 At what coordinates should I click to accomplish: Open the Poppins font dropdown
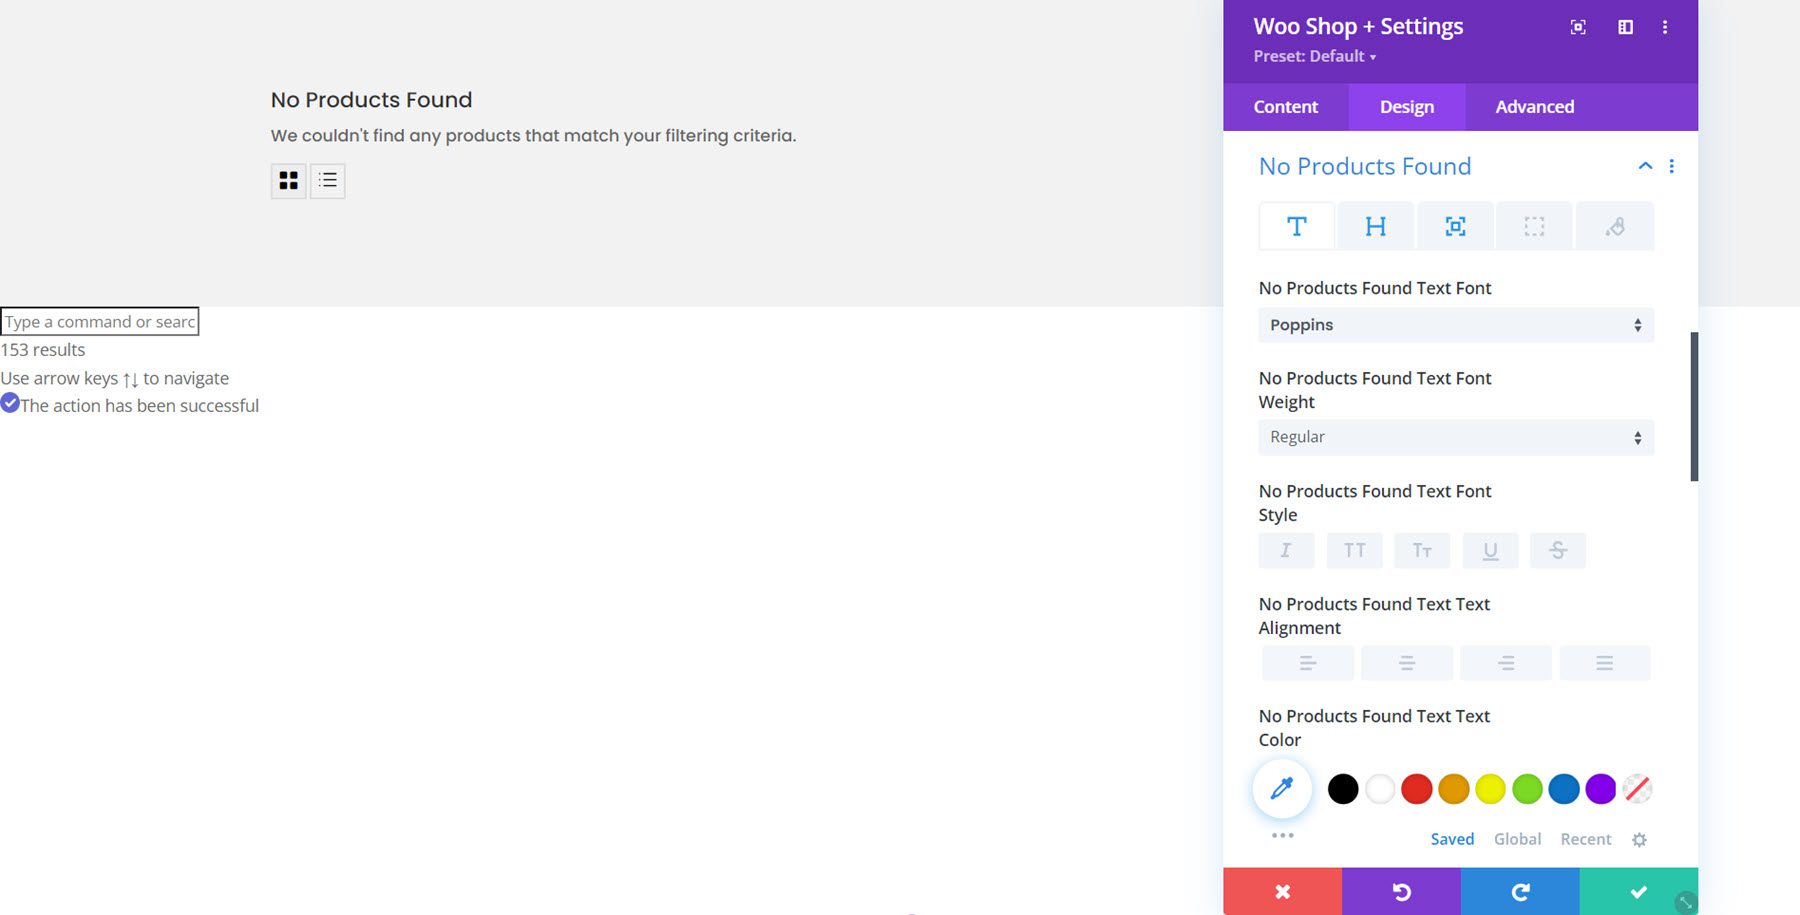pos(1454,324)
